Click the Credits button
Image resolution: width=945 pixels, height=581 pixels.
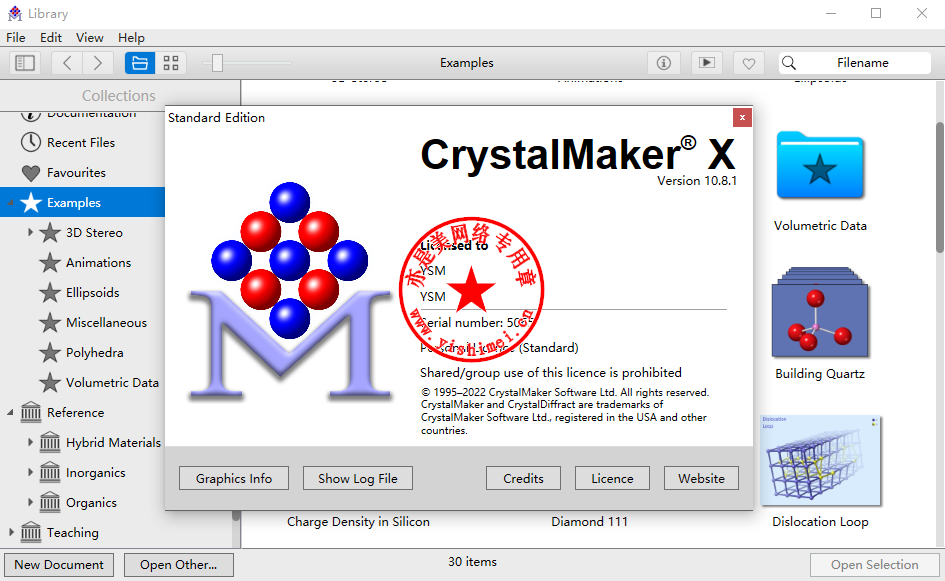(x=523, y=479)
